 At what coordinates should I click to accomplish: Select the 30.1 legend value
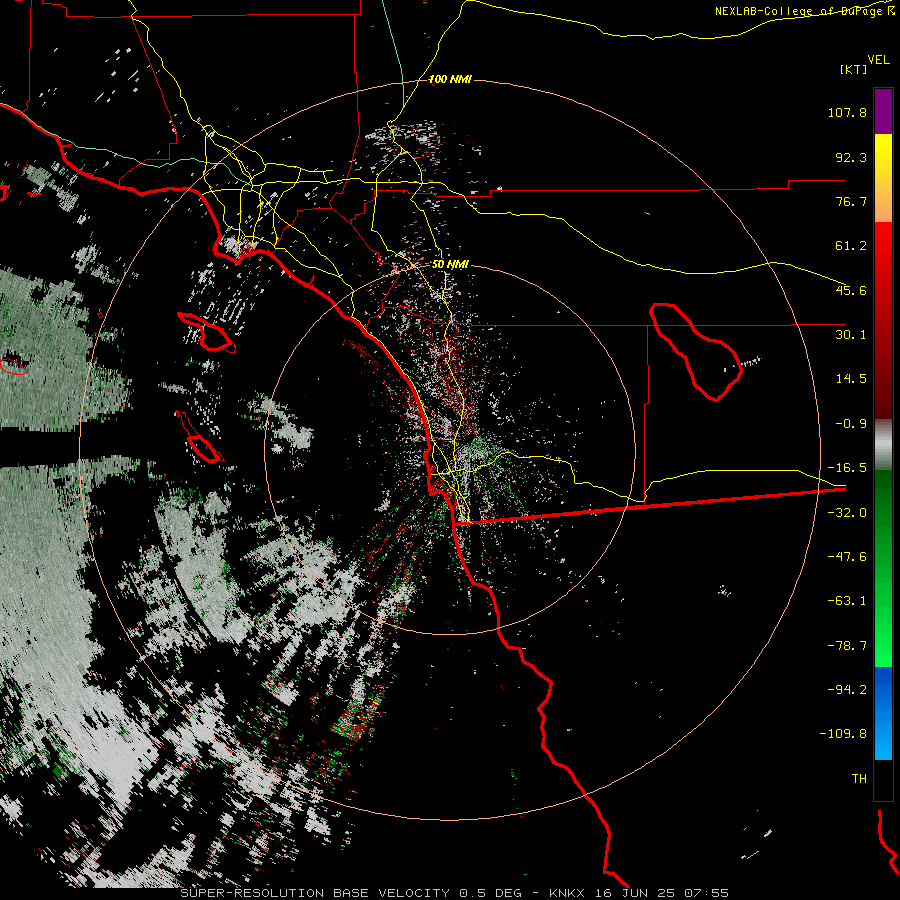(851, 335)
